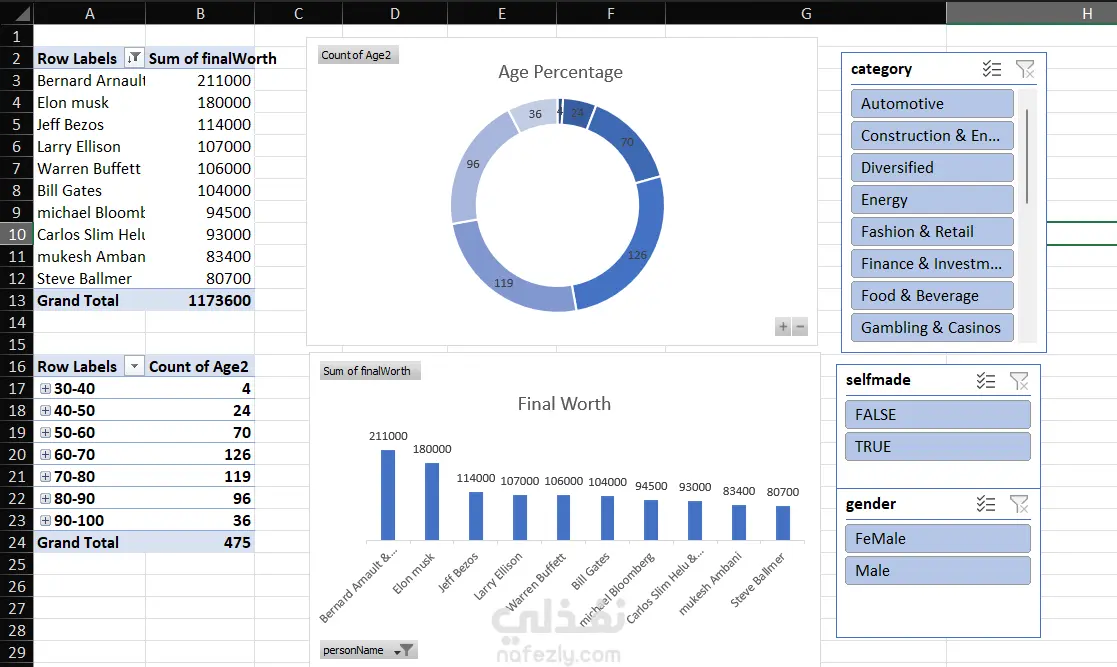The width and height of the screenshot is (1117, 667).
Task: Select FeMale in gender slicer
Action: coord(937,539)
